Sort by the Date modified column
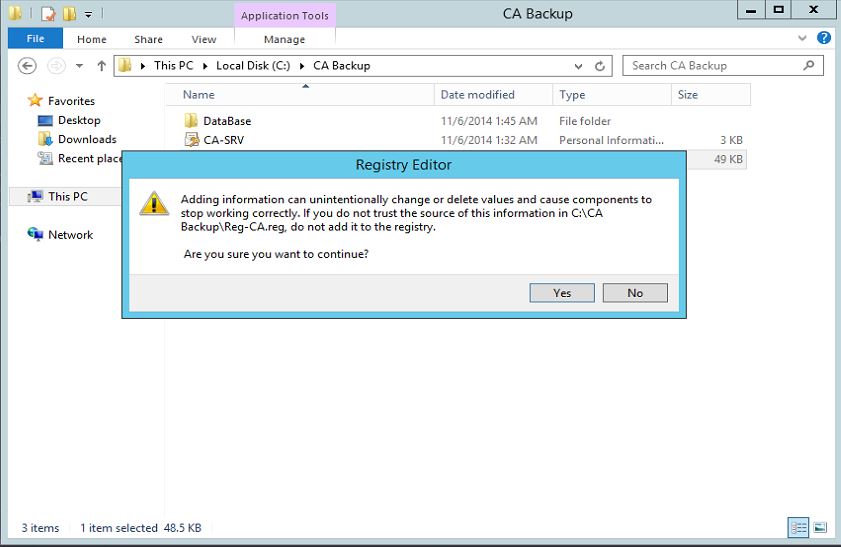This screenshot has height=547, width=841. pyautogui.click(x=493, y=94)
